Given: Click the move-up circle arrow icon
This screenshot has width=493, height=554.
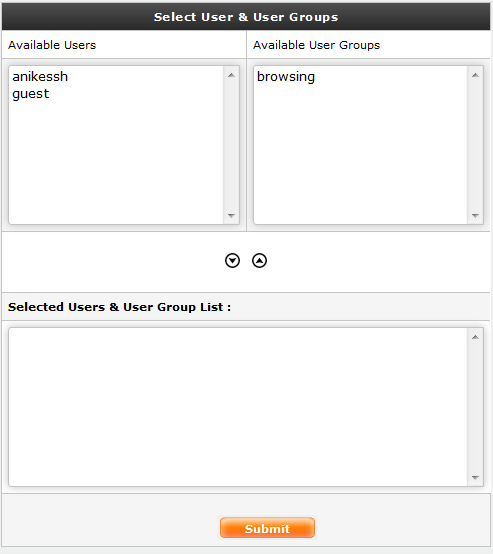Looking at the screenshot, I should (259, 261).
